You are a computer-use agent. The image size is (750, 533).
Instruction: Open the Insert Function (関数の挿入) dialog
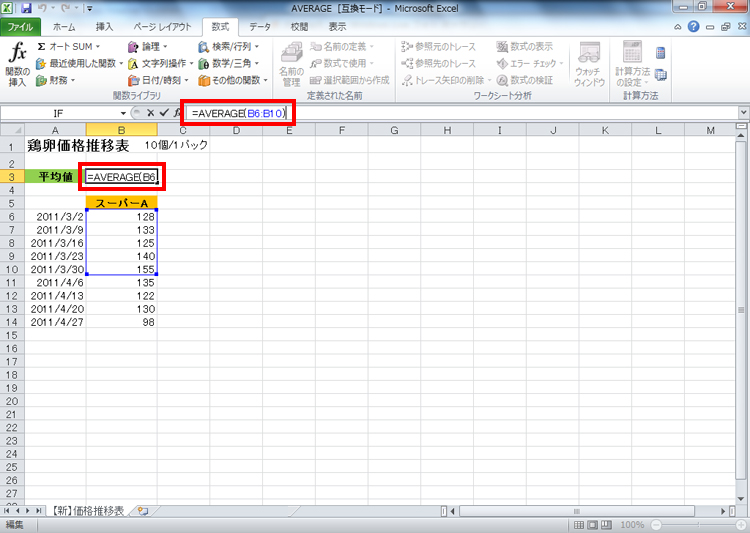[18, 65]
